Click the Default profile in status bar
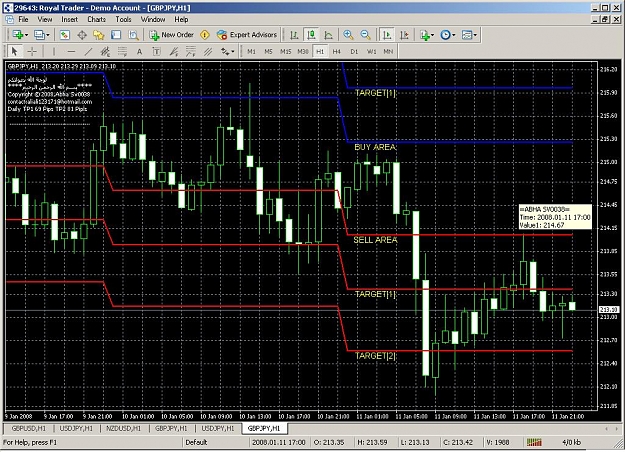625x452 pixels. click(196, 442)
